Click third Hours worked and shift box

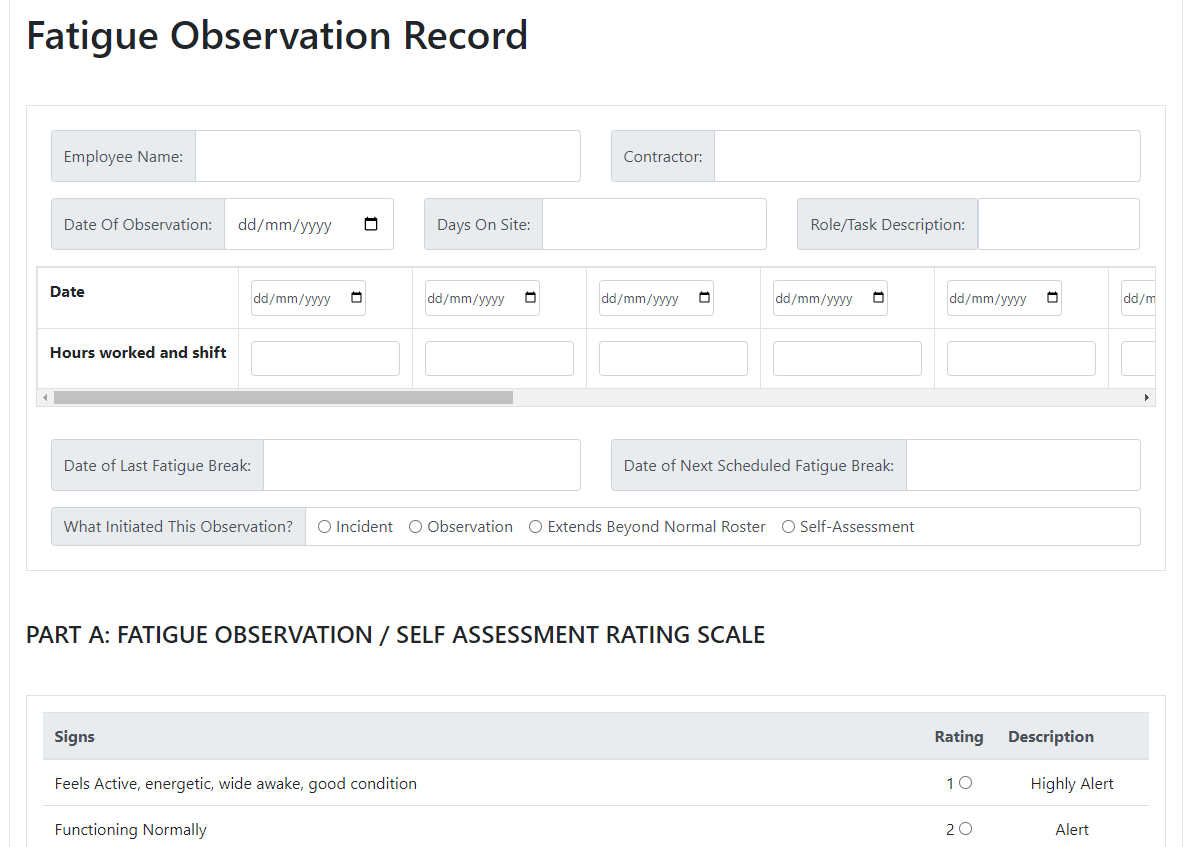point(673,358)
